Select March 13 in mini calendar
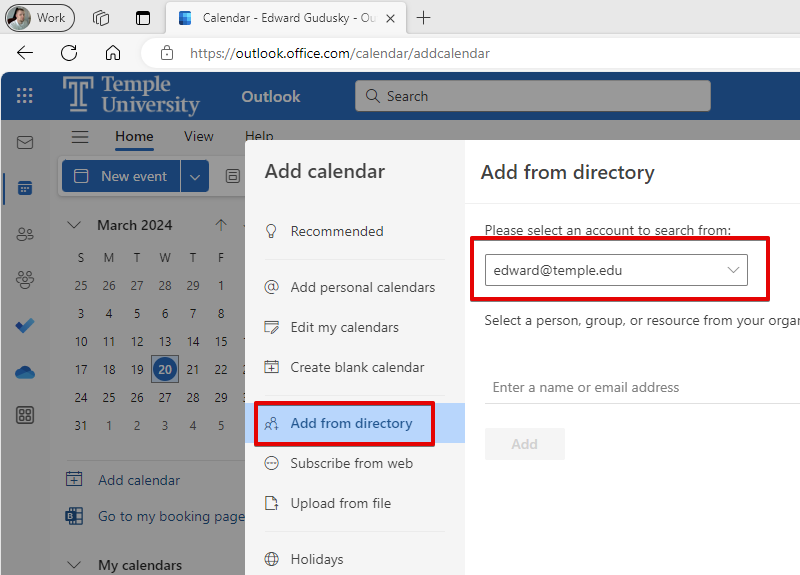This screenshot has height=575, width=800. tap(165, 341)
